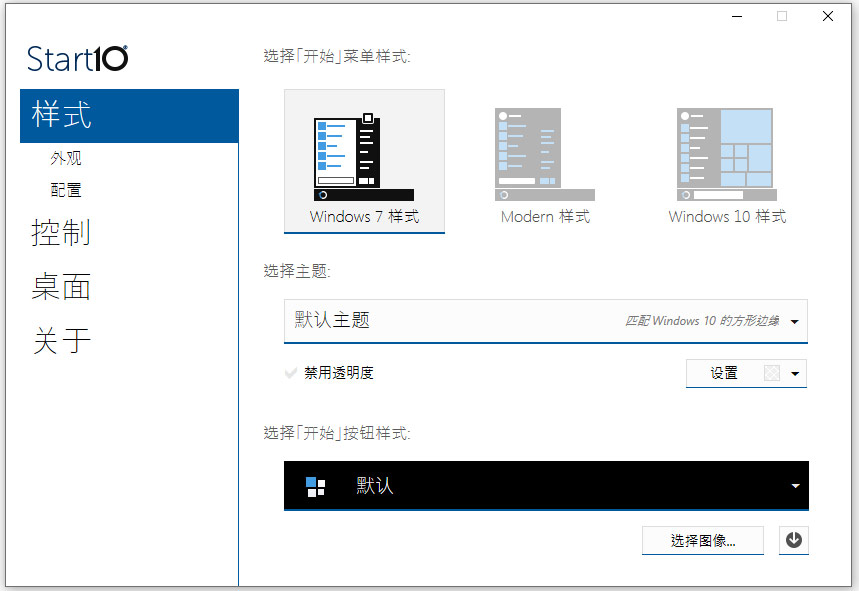The image size is (859, 591).
Task: Choose the Modern 样式 start menu preview
Action: (544, 155)
